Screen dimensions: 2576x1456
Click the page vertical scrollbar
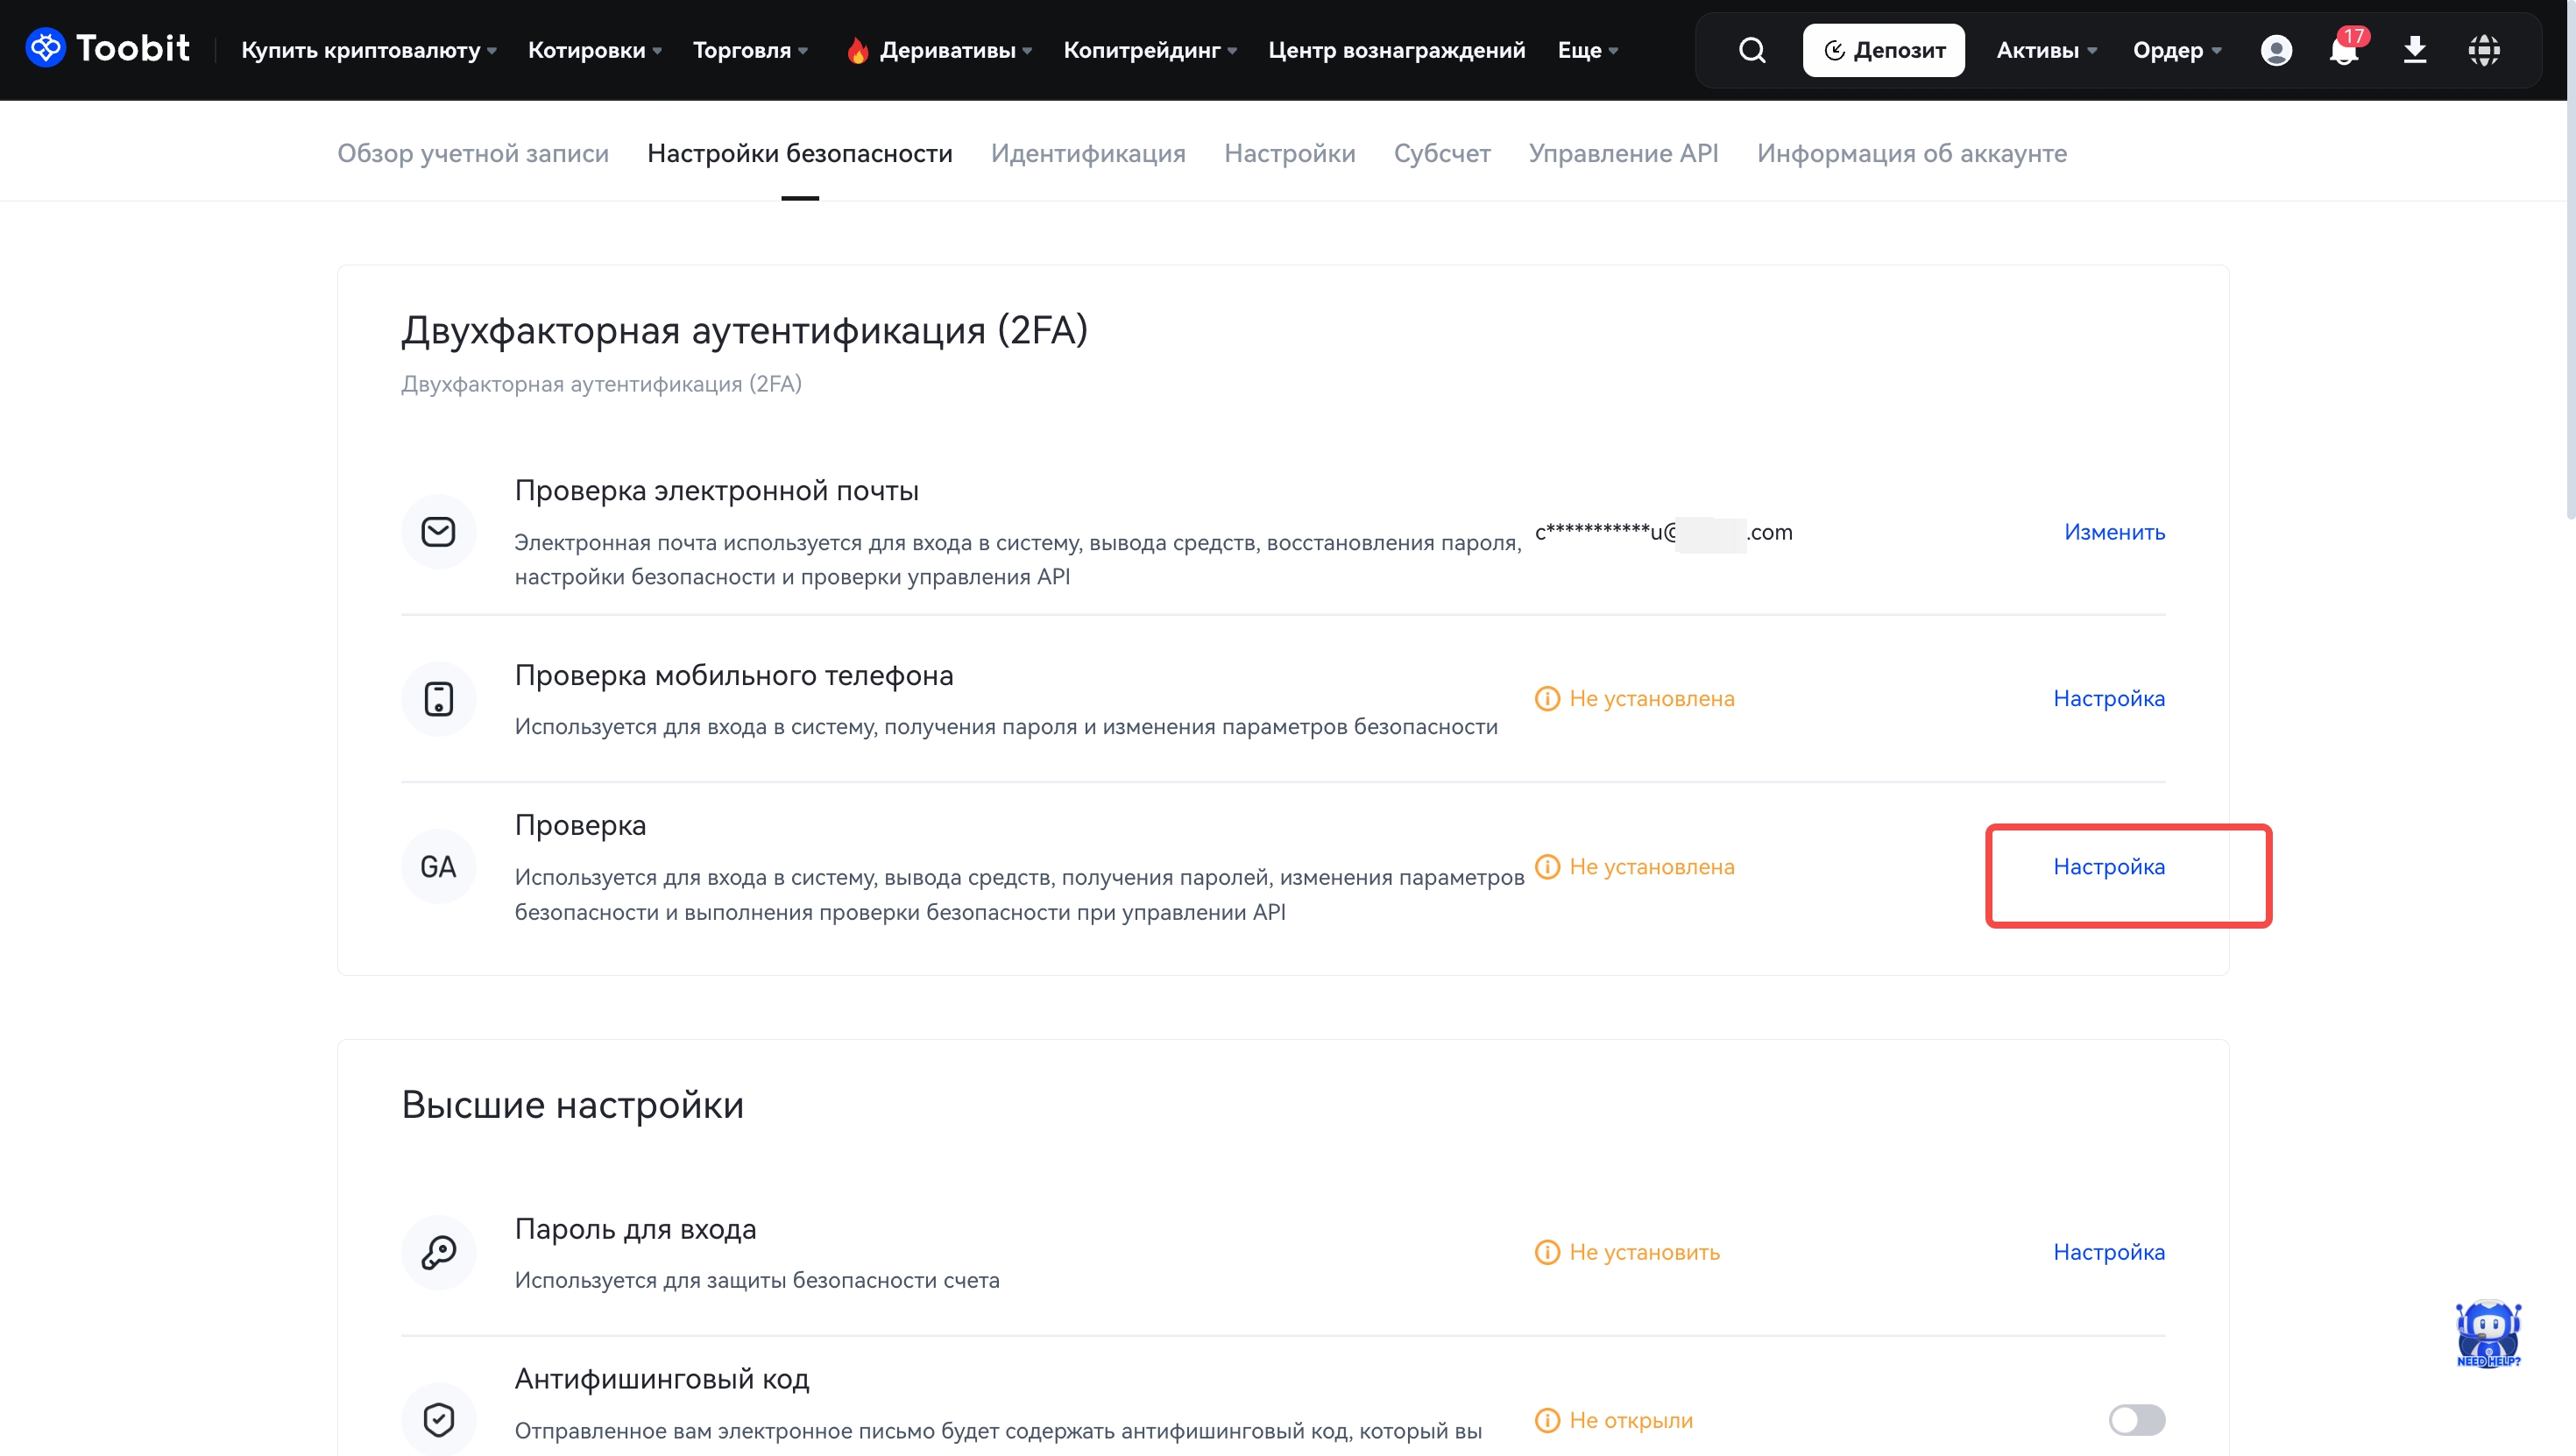(2569, 300)
